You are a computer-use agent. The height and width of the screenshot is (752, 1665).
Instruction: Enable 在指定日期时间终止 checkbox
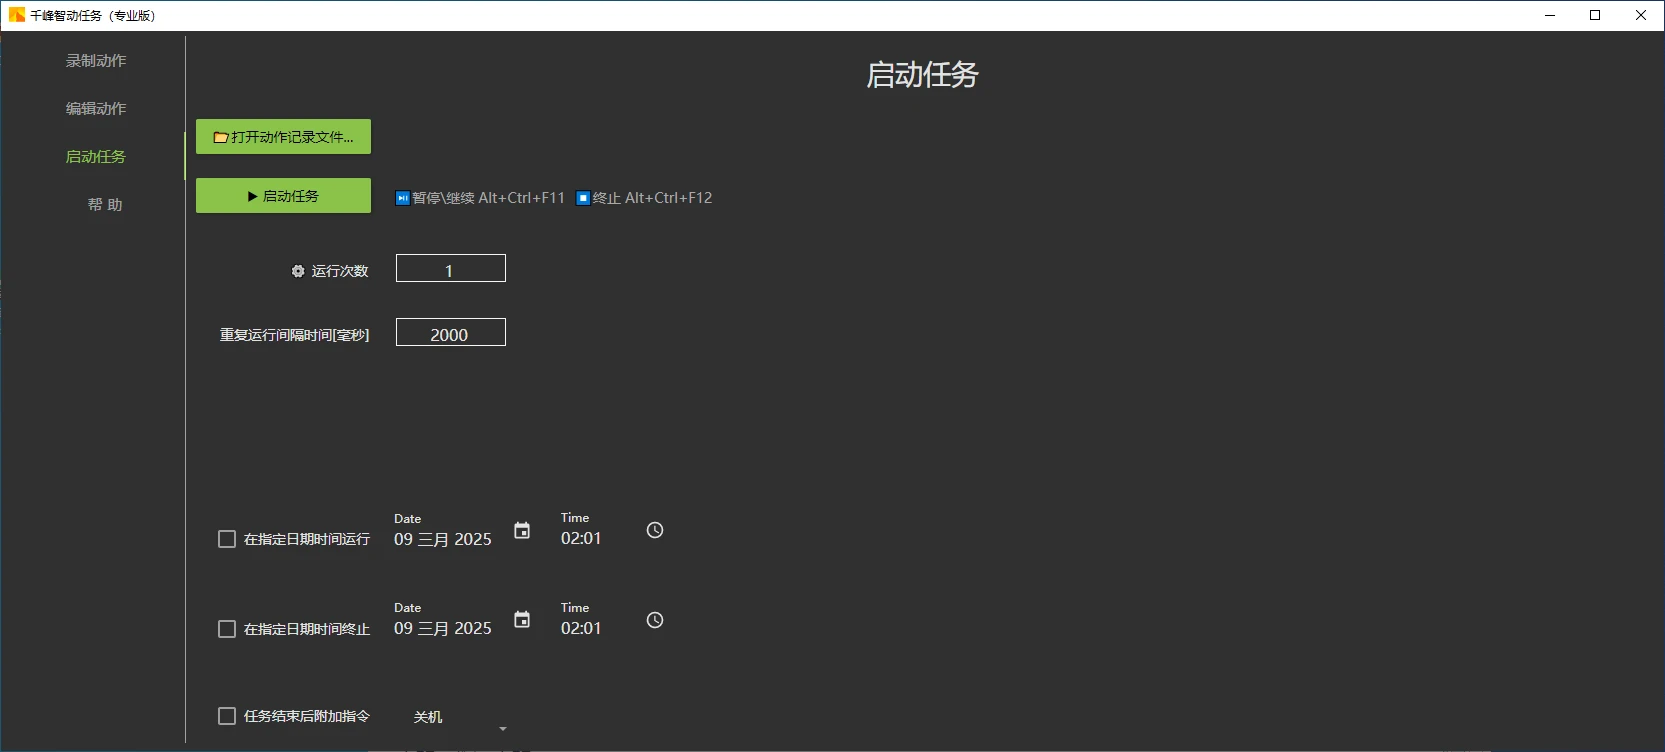pos(227,629)
